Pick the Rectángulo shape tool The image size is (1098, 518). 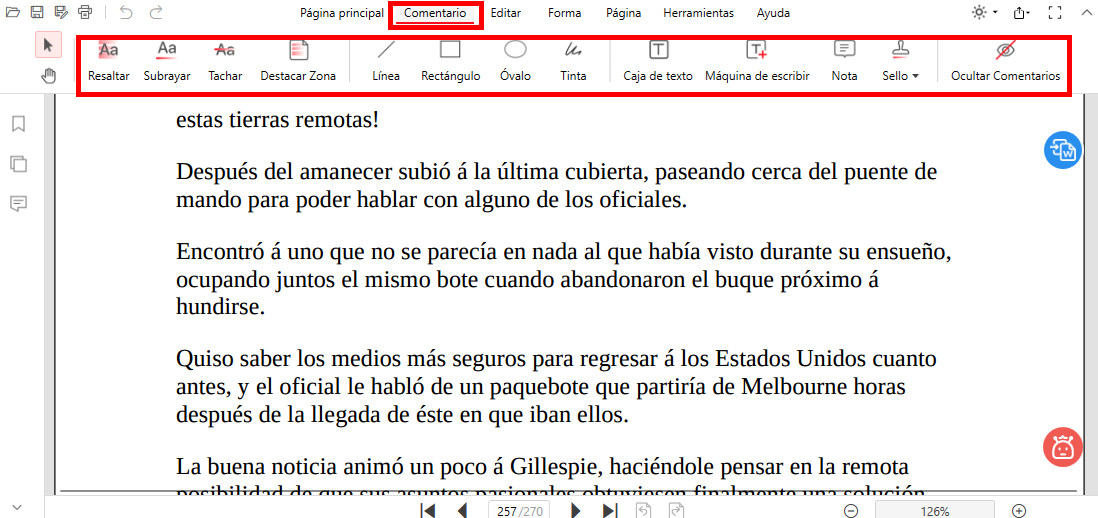(x=450, y=62)
